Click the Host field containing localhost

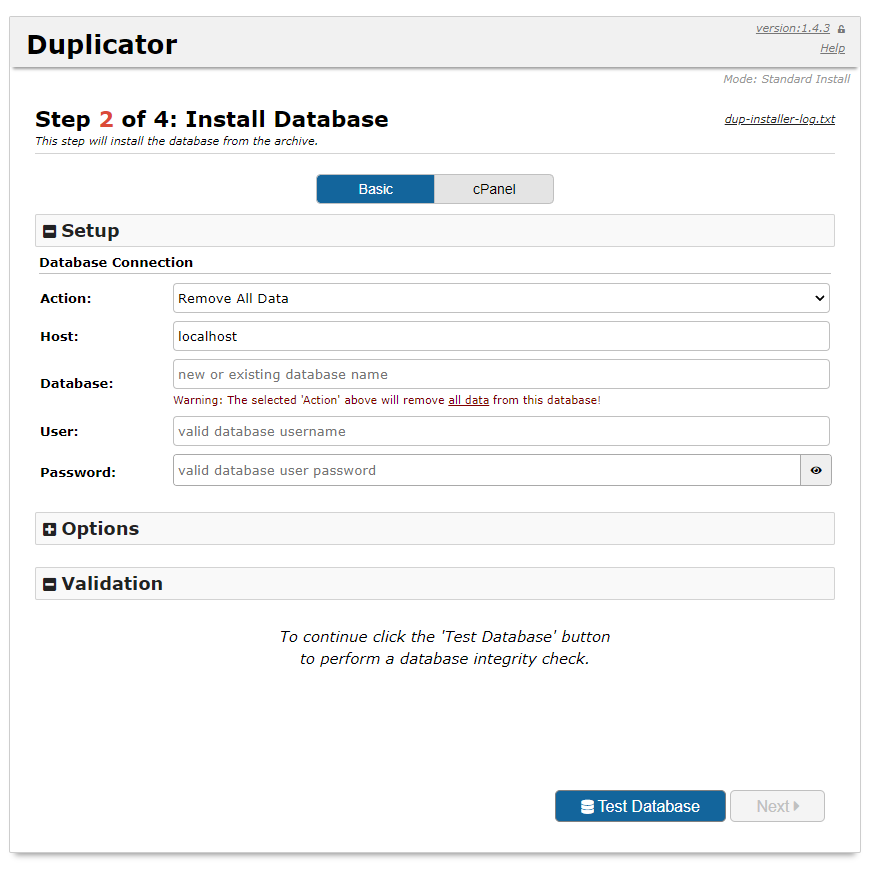click(x=501, y=336)
